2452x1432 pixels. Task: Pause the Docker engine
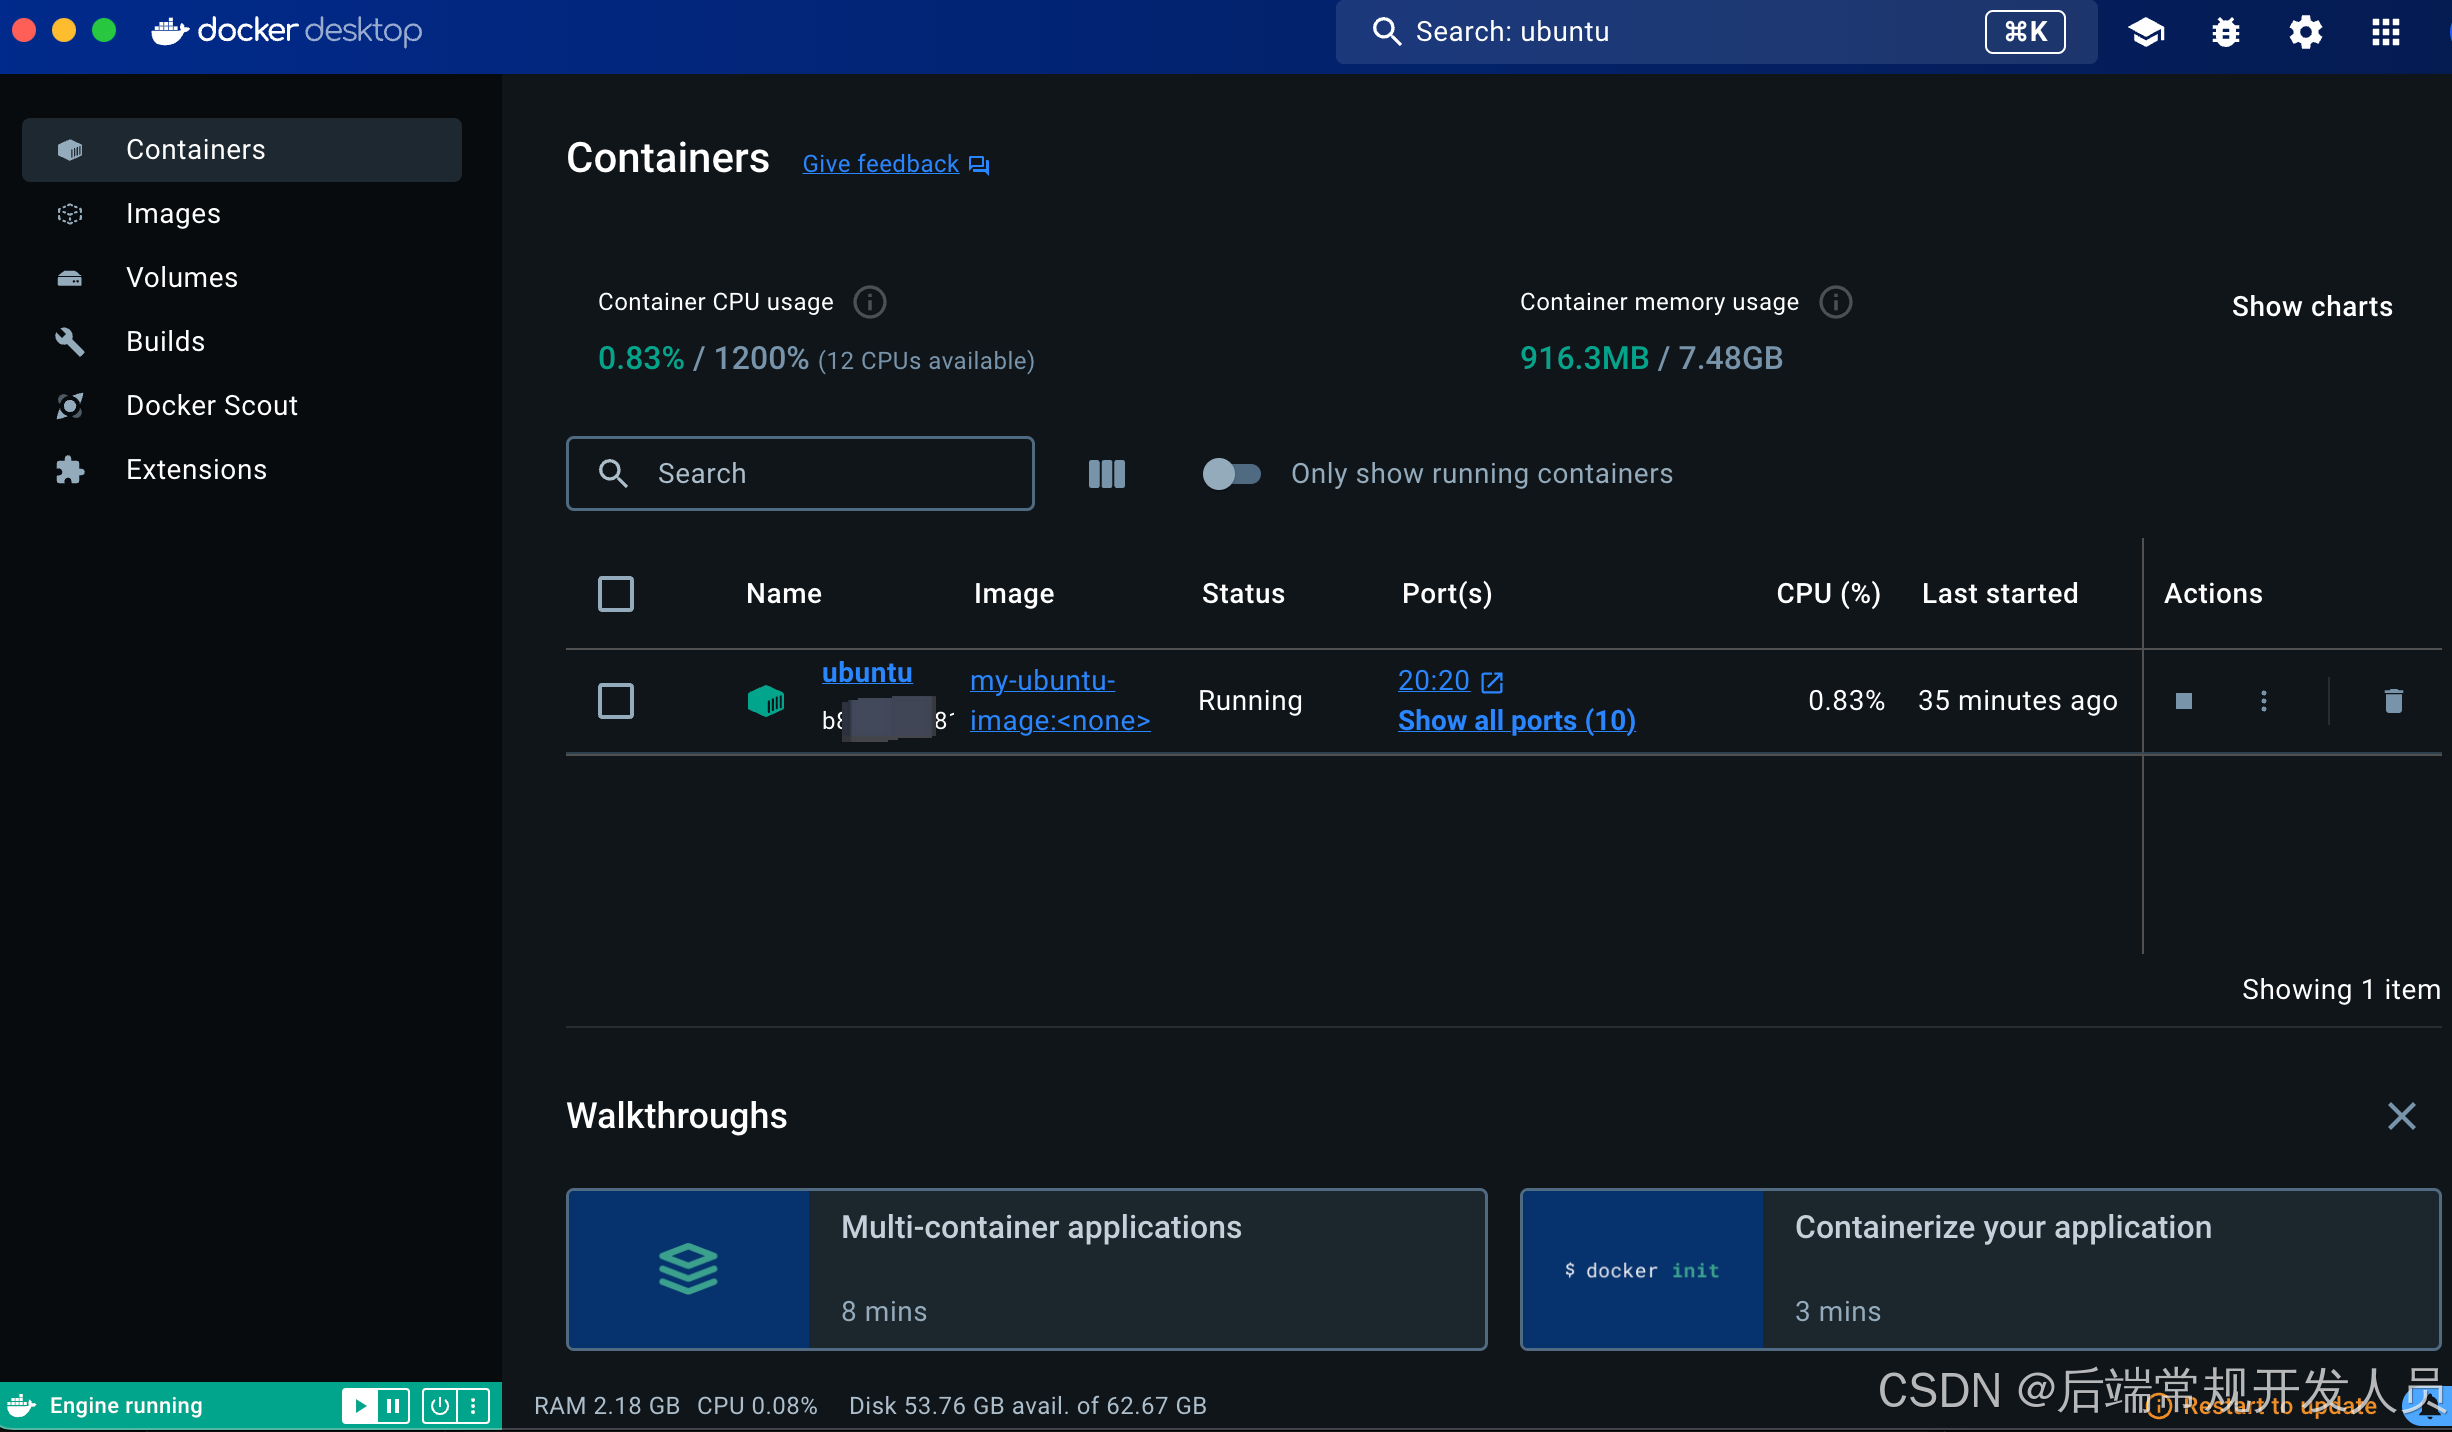tap(393, 1406)
